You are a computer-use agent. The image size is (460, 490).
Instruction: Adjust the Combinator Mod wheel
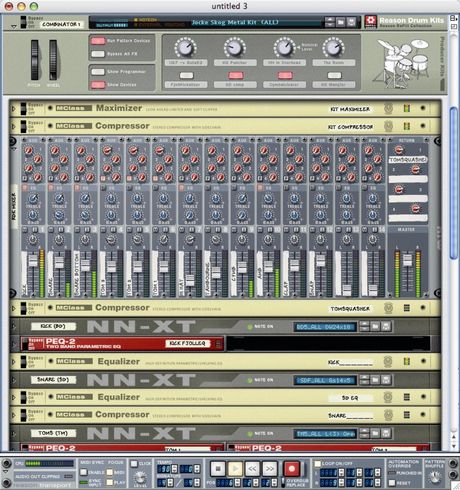[x=53, y=60]
